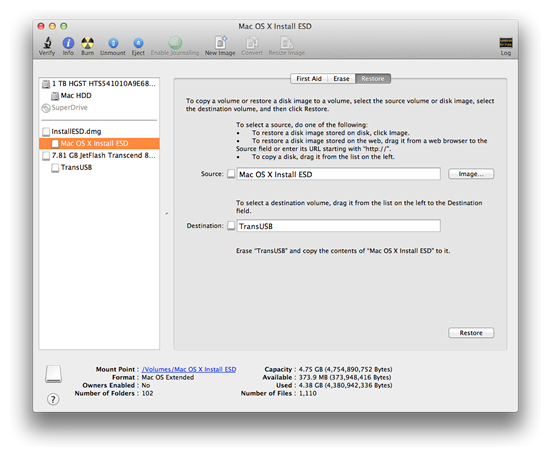Click the Verify microscope icon
Image resolution: width=550 pixels, height=457 pixels.
tap(47, 43)
